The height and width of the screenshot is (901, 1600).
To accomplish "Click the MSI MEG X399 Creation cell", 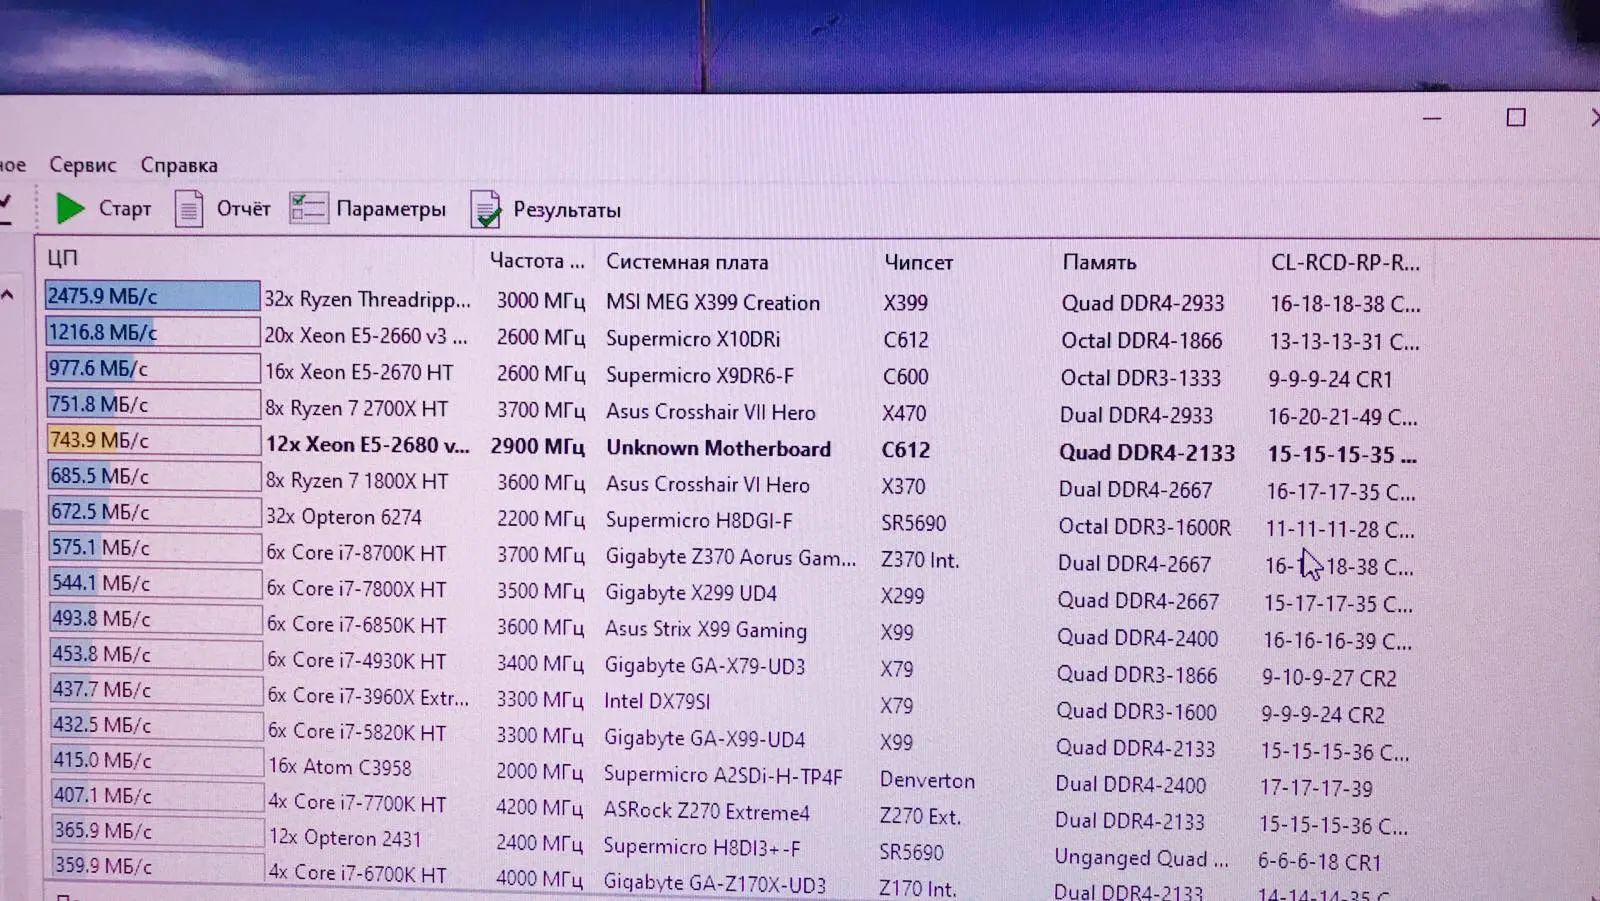I will 713,303.
